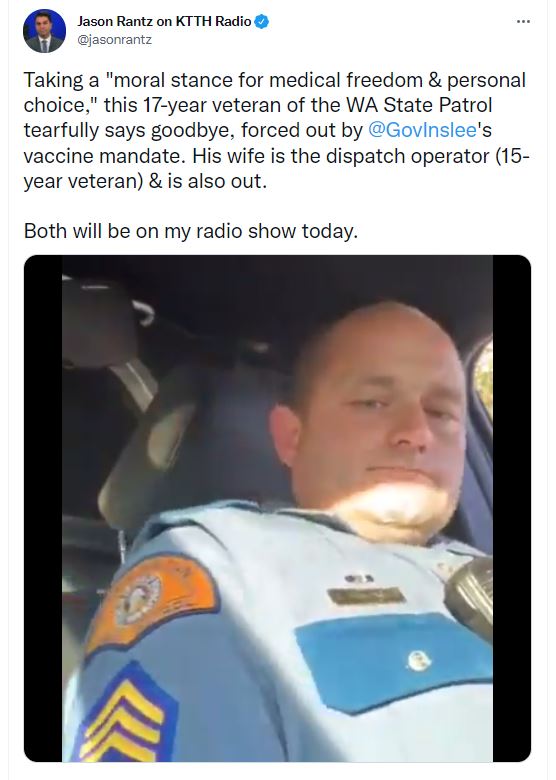Click the right black letterbox bar of the video
This screenshot has height=780, width=556.
point(512,508)
